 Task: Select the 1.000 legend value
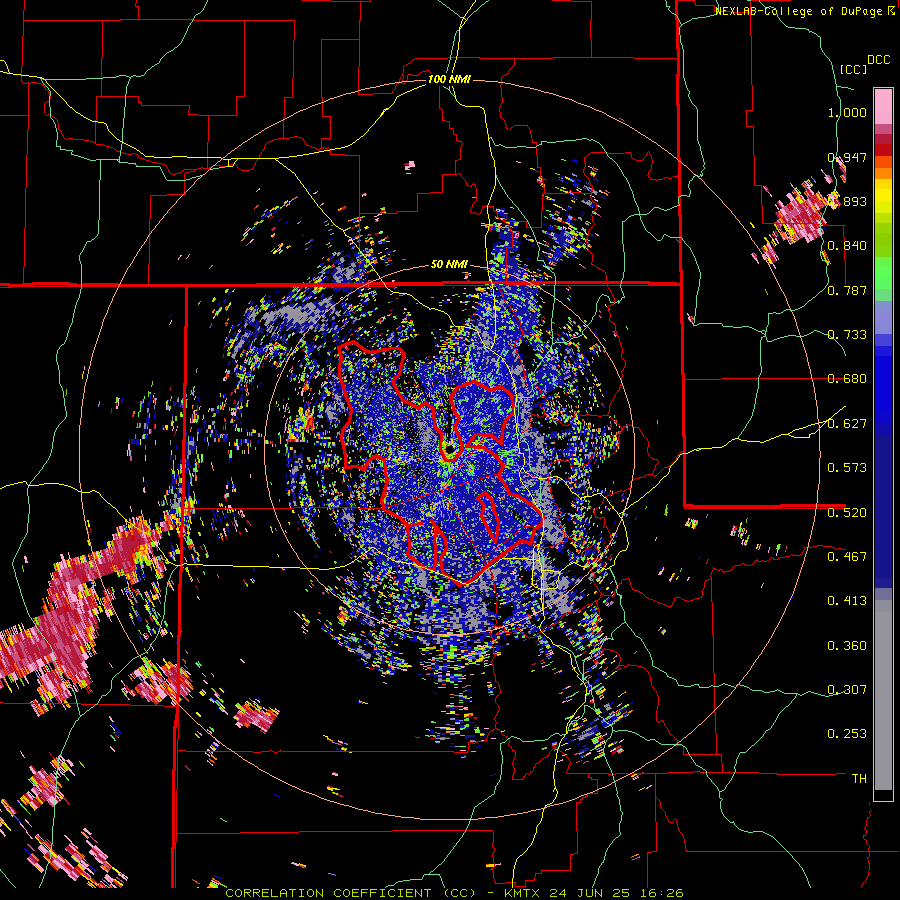(847, 112)
